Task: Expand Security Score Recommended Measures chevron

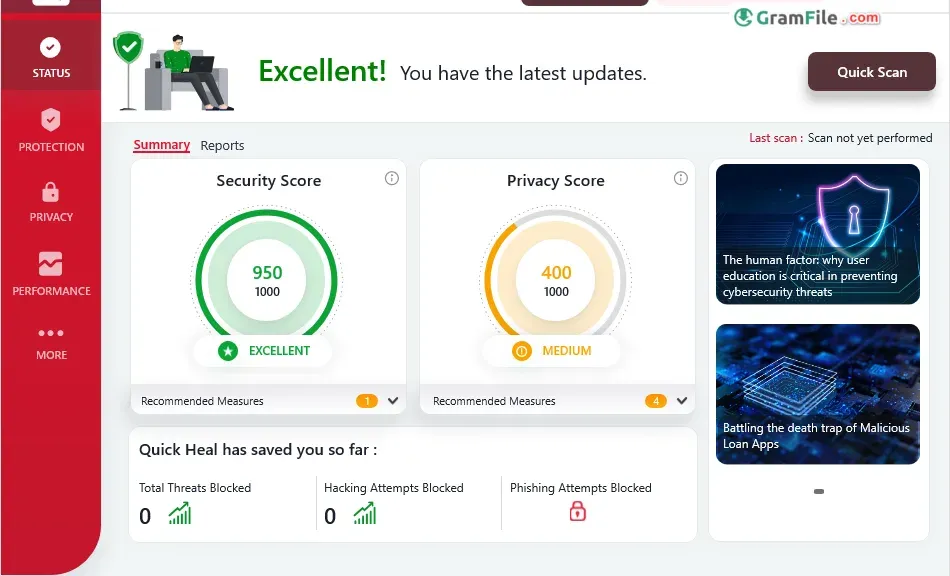Action: (393, 400)
